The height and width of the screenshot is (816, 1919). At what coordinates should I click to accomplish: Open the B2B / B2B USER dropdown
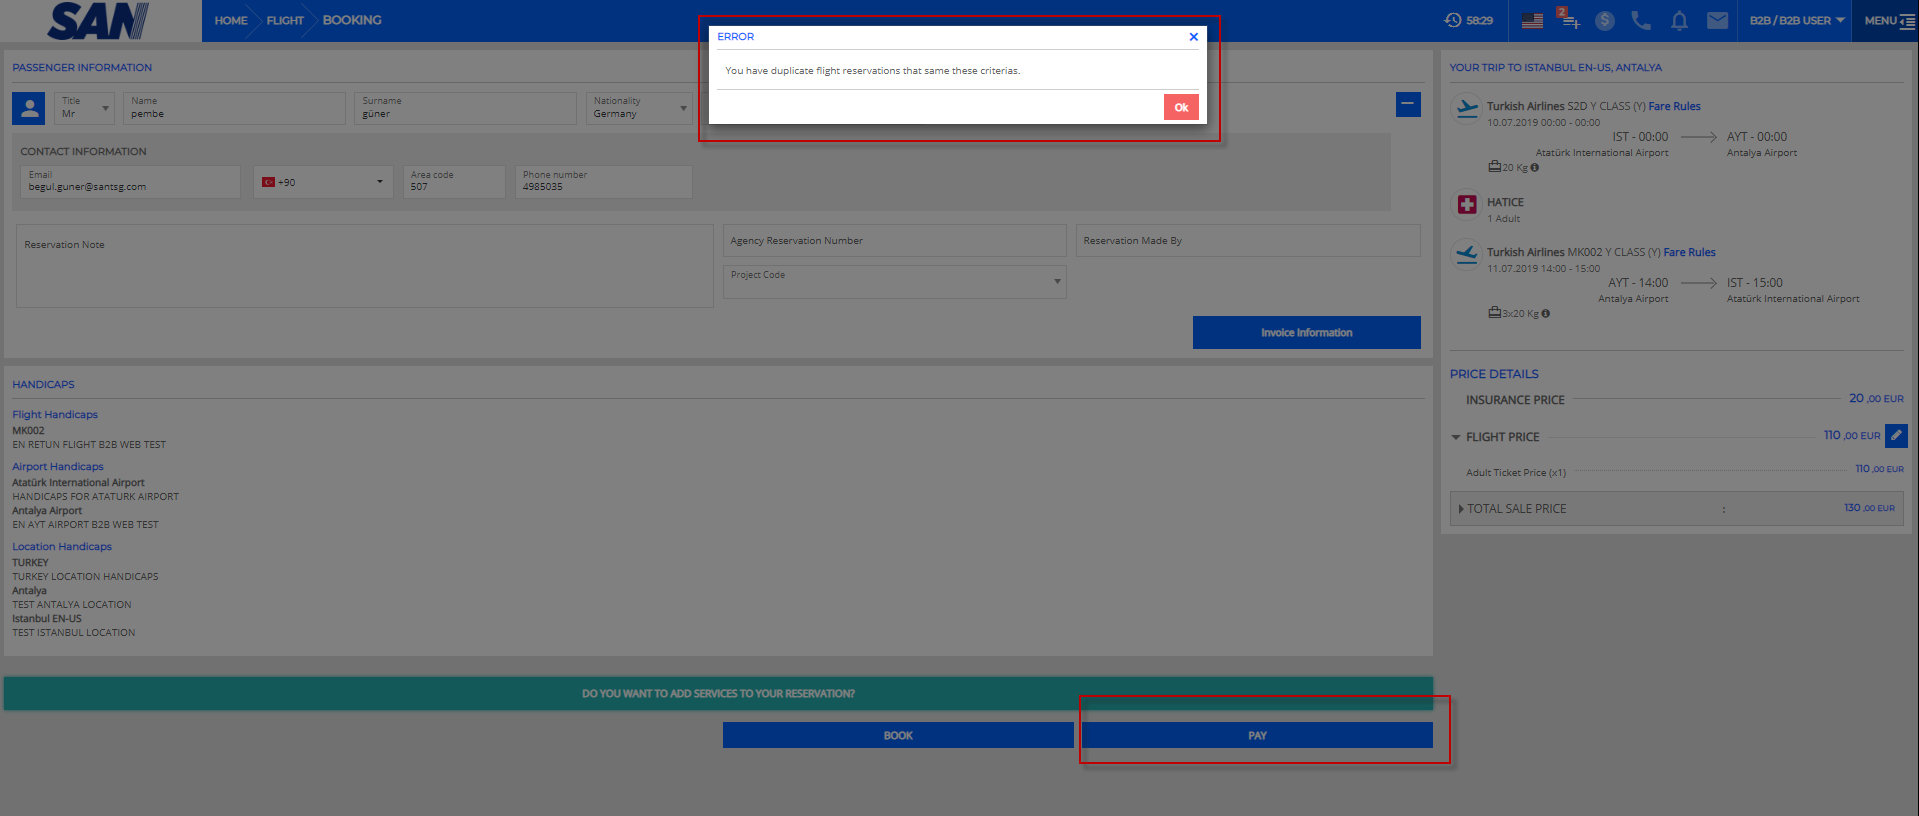coord(1796,21)
